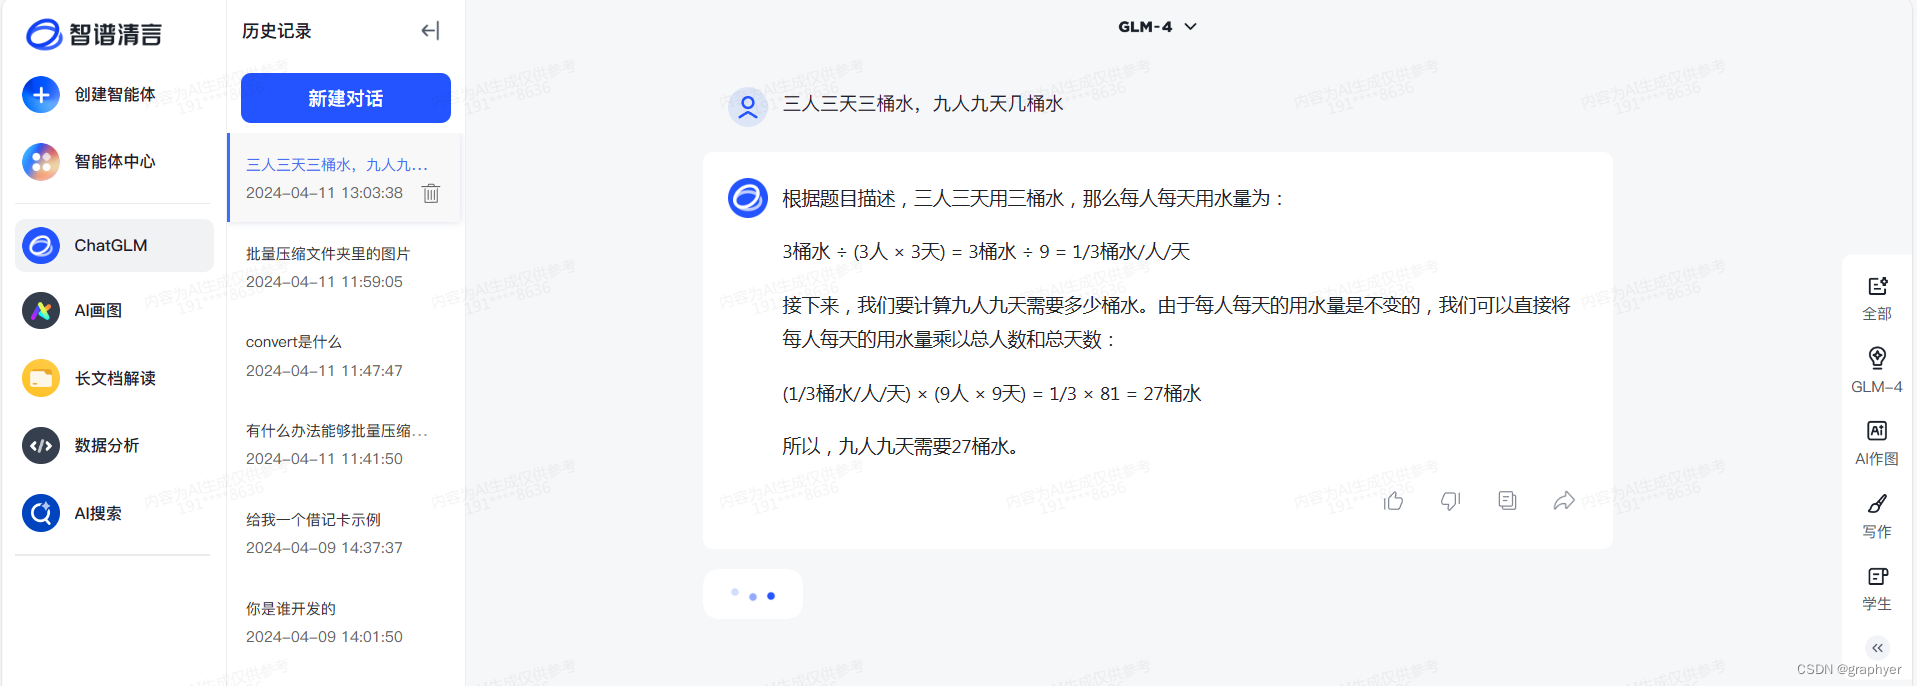
Task: Delete the 三人三天三桶水 conversation
Action: pyautogui.click(x=431, y=193)
